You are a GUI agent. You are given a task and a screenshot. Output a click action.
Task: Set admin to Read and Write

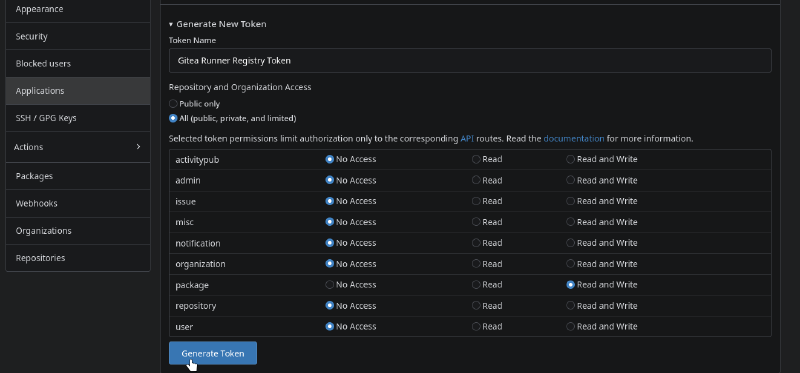570,180
